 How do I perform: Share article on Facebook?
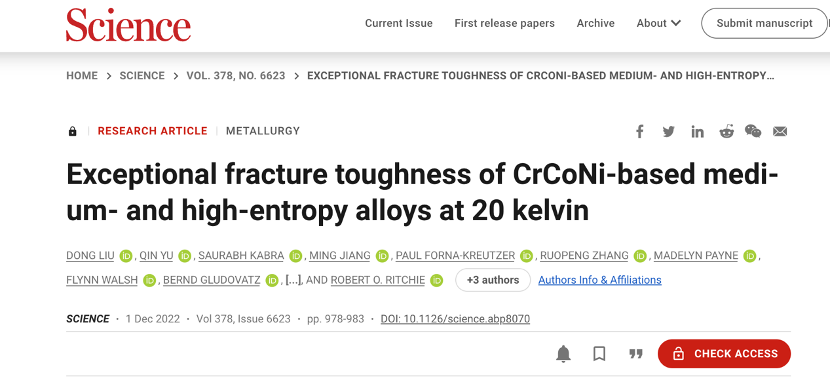(639, 131)
